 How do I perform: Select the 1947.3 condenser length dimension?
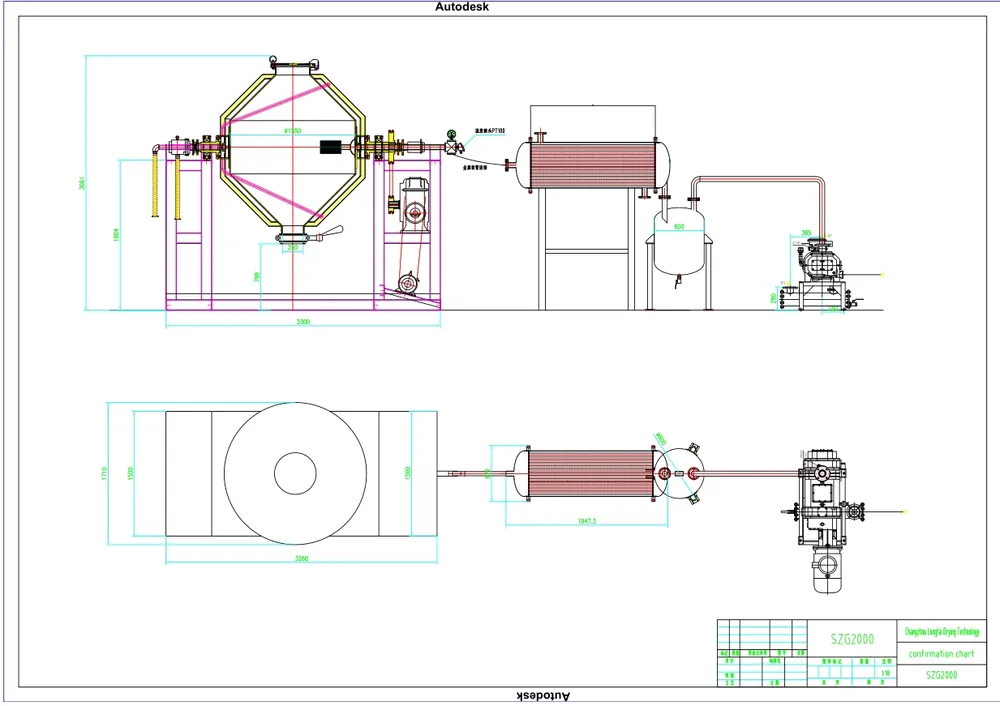point(587,521)
